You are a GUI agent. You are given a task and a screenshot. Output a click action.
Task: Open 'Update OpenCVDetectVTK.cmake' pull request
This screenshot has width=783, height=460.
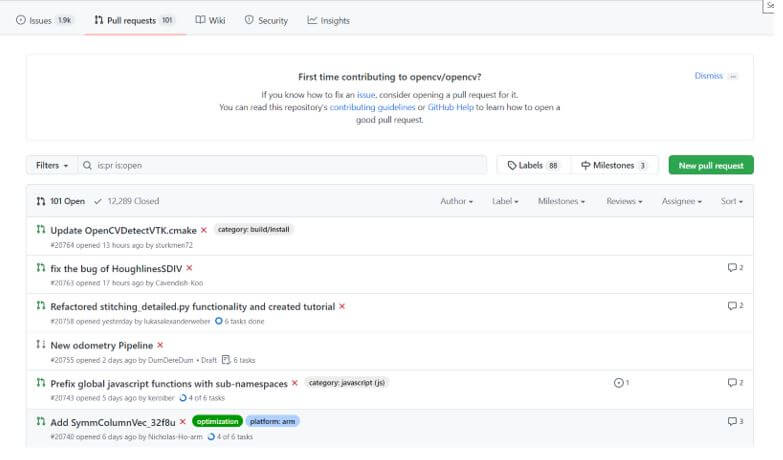tap(123, 231)
